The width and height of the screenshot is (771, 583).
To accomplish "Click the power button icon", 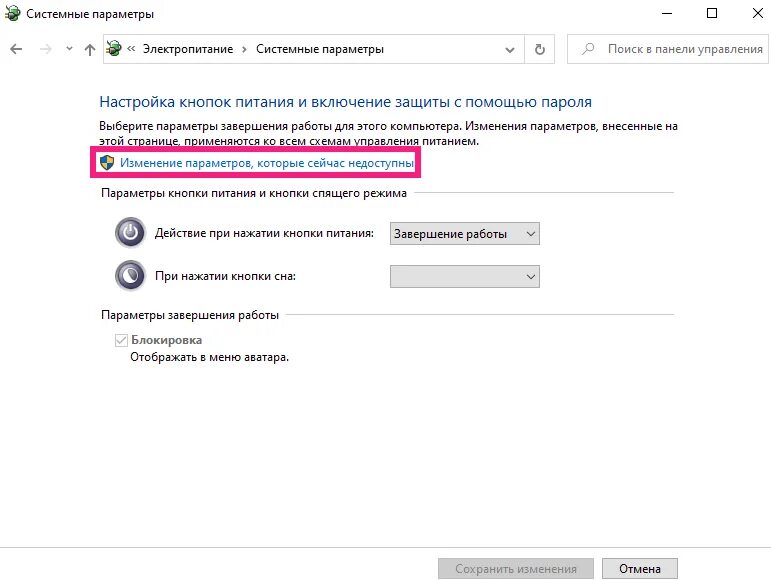I will pos(130,233).
